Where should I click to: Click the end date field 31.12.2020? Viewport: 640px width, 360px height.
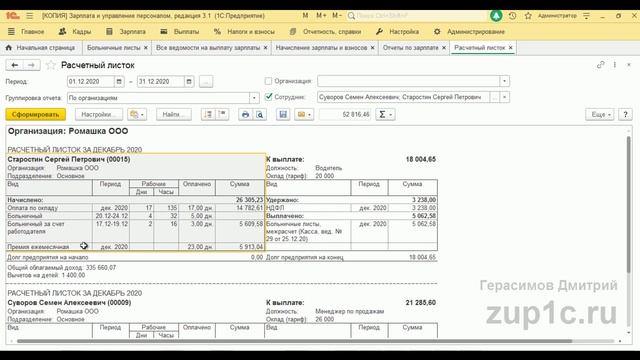pos(160,82)
